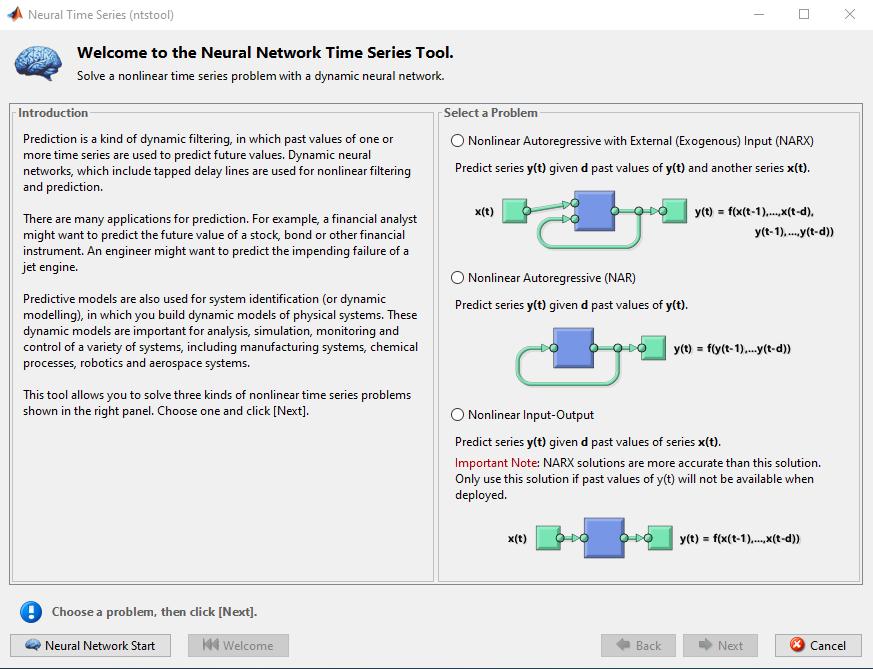Click the 'Neural Time Series (ntstool)' window title

[x=101, y=15]
